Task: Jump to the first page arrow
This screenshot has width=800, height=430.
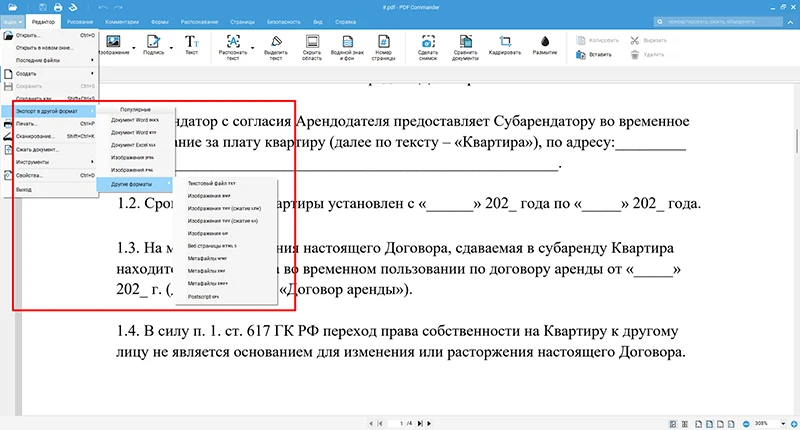Action: (x=380, y=423)
